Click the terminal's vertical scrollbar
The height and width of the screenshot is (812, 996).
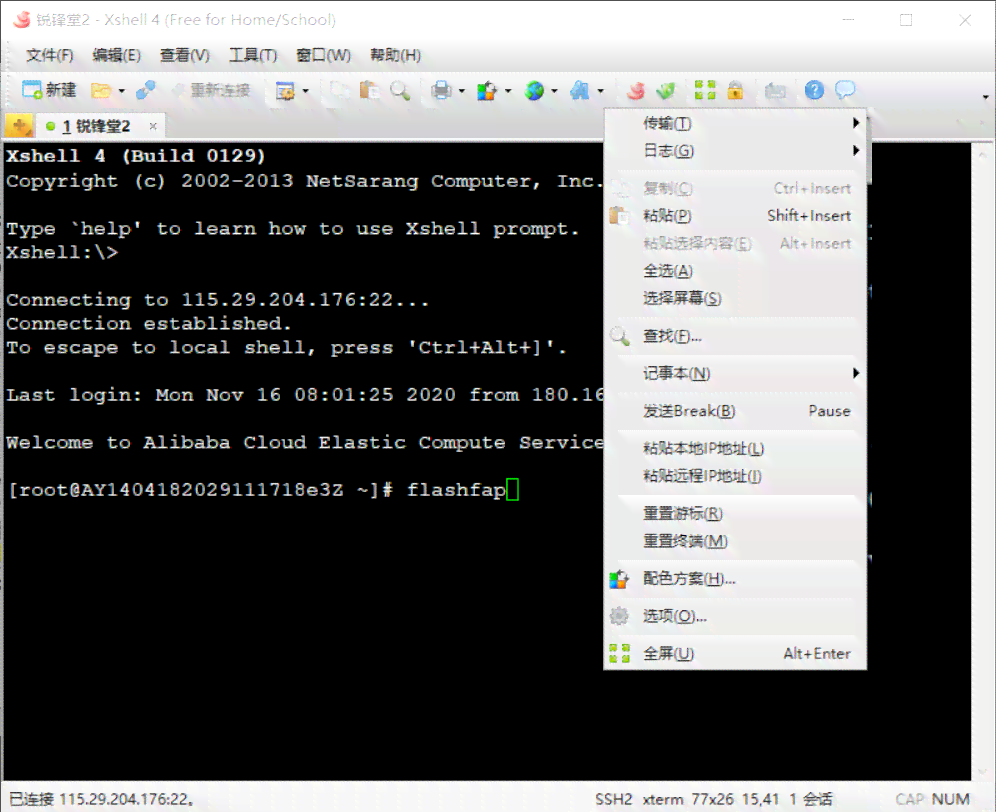(981, 461)
